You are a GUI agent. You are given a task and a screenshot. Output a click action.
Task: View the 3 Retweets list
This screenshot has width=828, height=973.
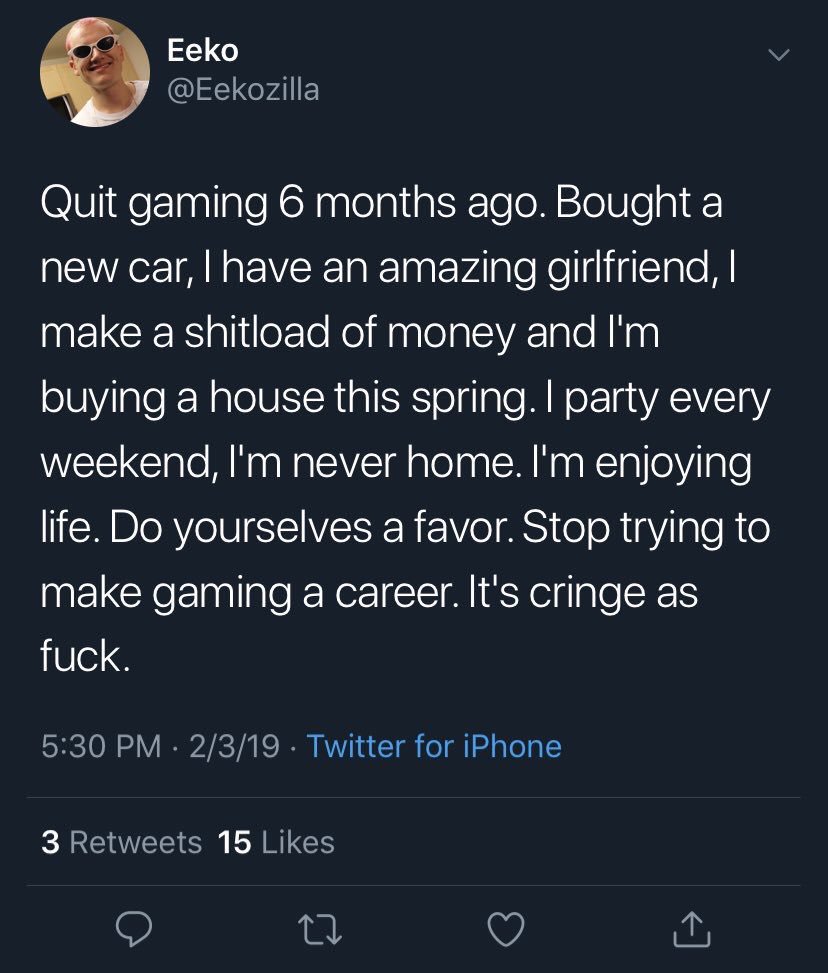(122, 842)
